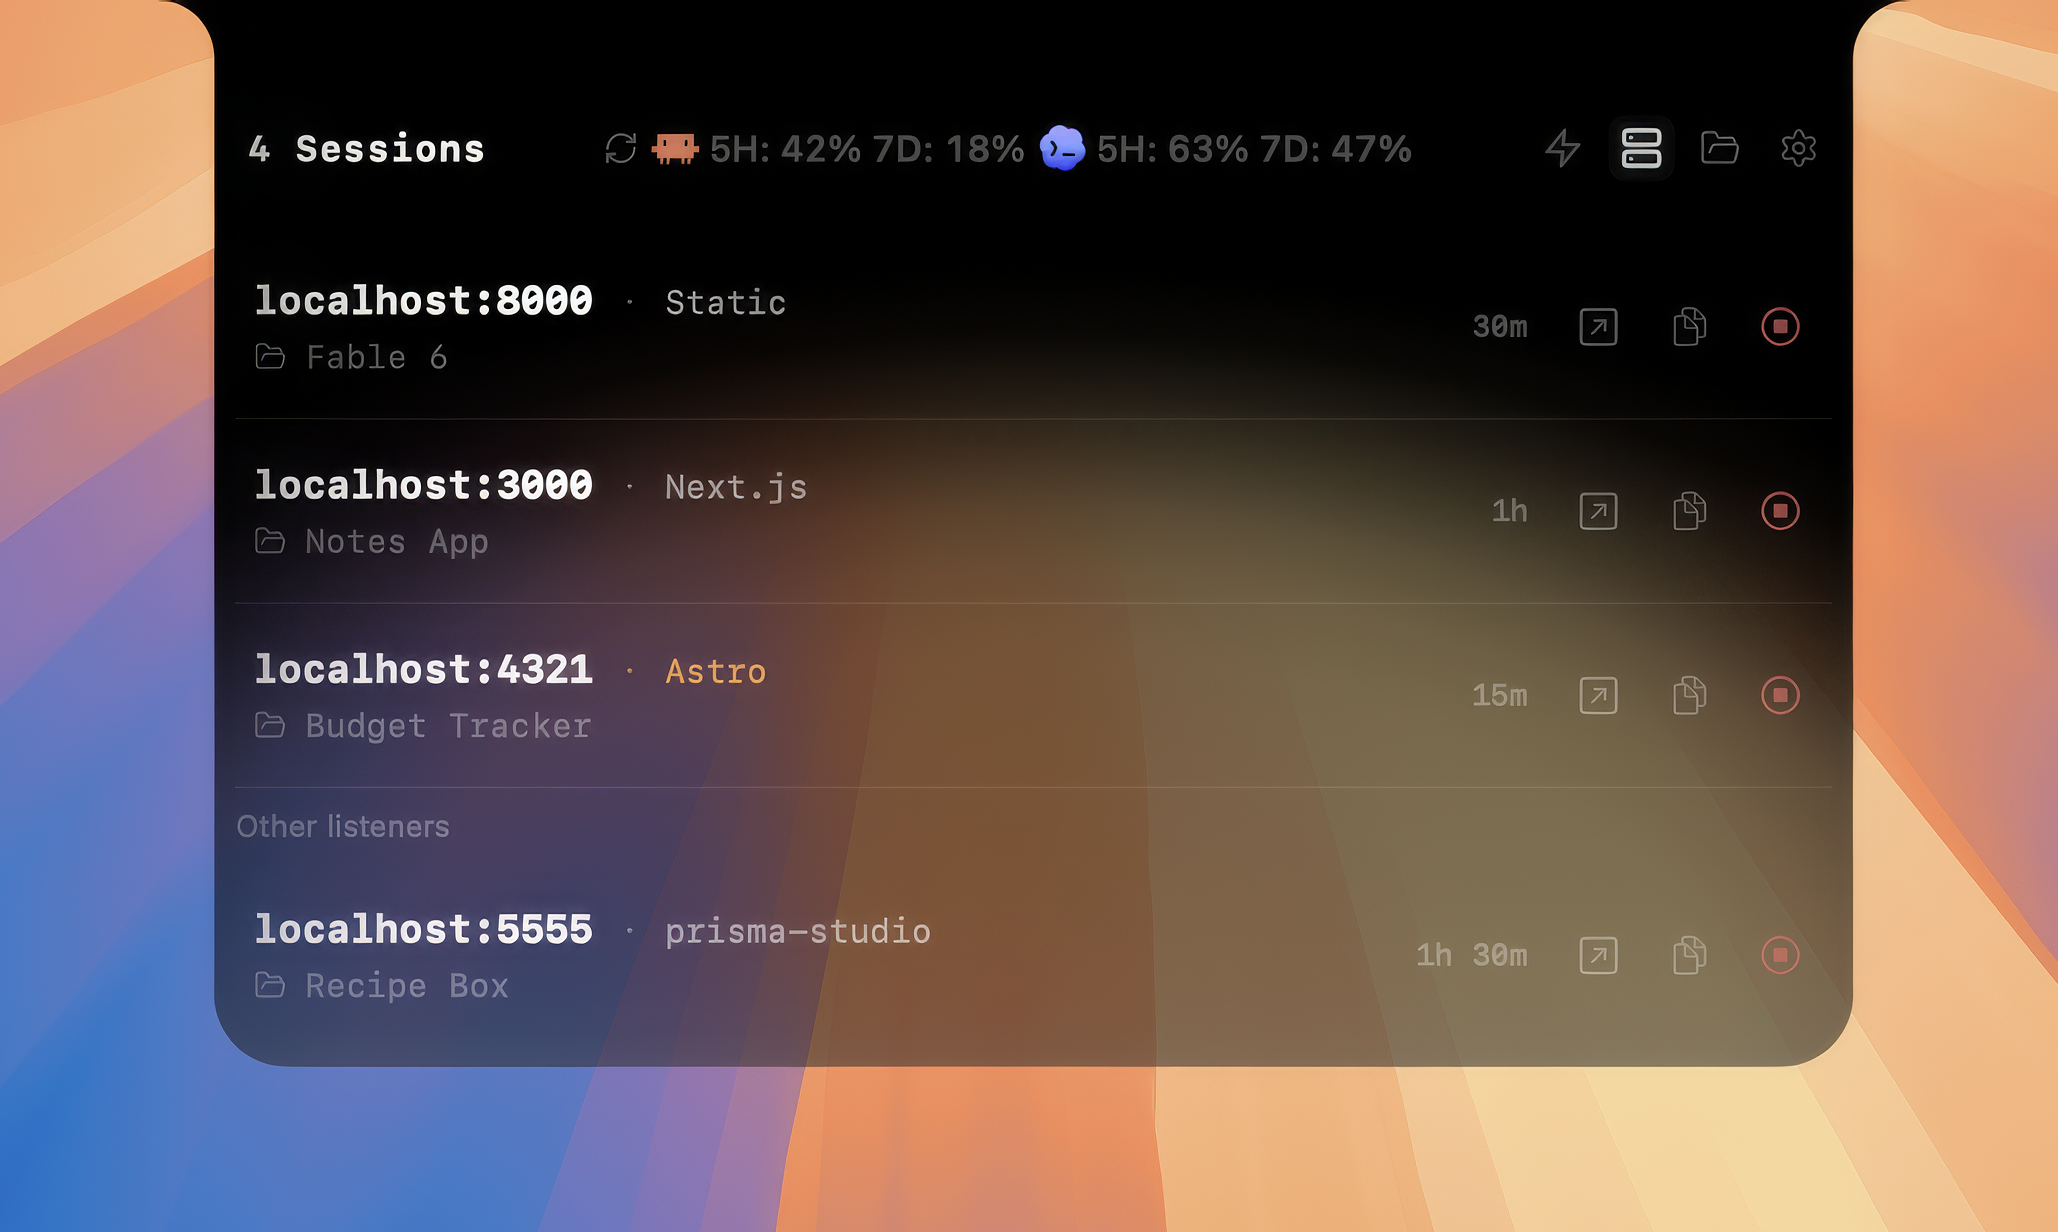This screenshot has width=2058, height=1232.
Task: Select the servers view icon
Action: coord(1641,148)
